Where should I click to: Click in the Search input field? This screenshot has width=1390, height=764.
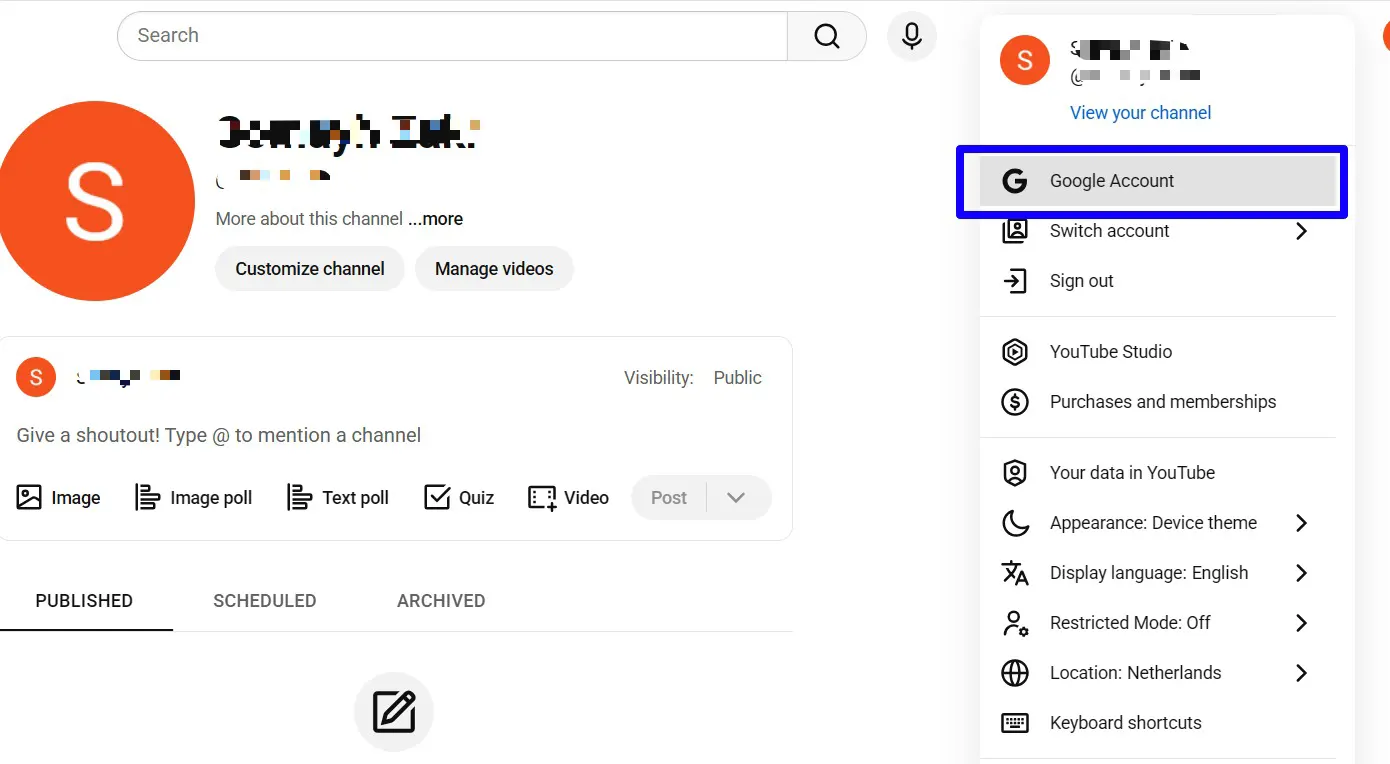click(x=450, y=36)
